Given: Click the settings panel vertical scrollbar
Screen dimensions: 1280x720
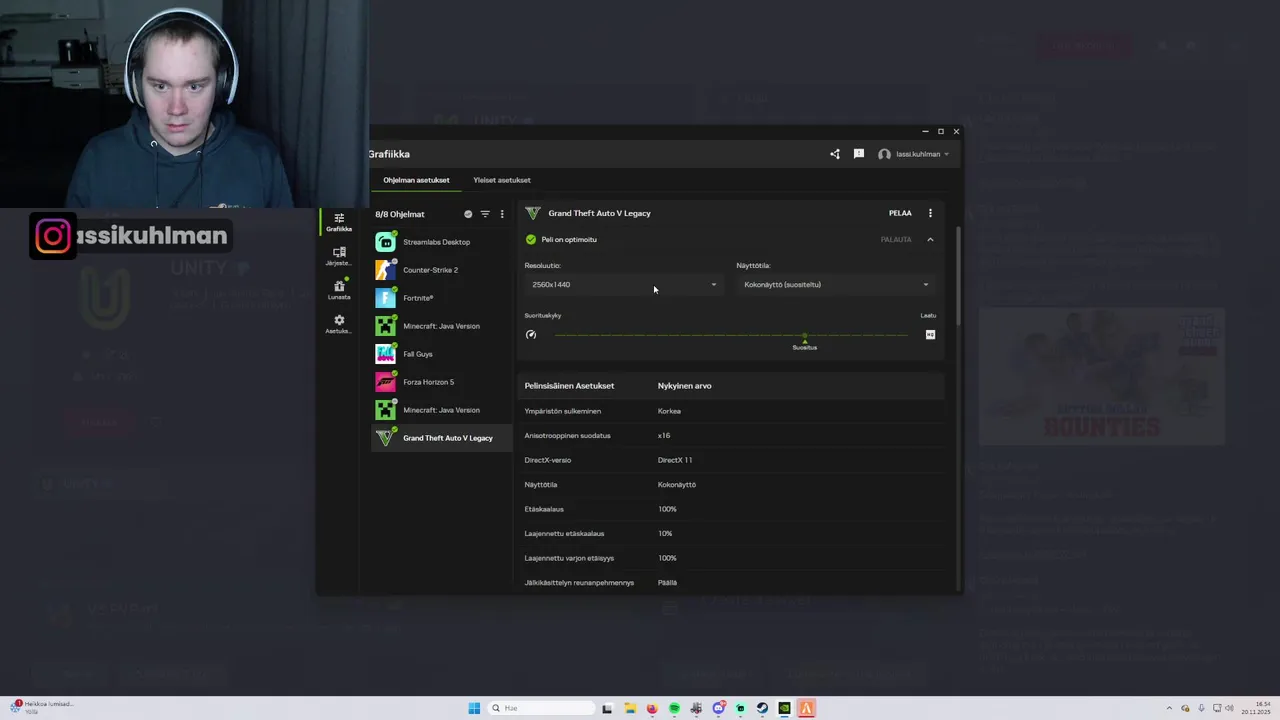Looking at the screenshot, I should point(958,275).
